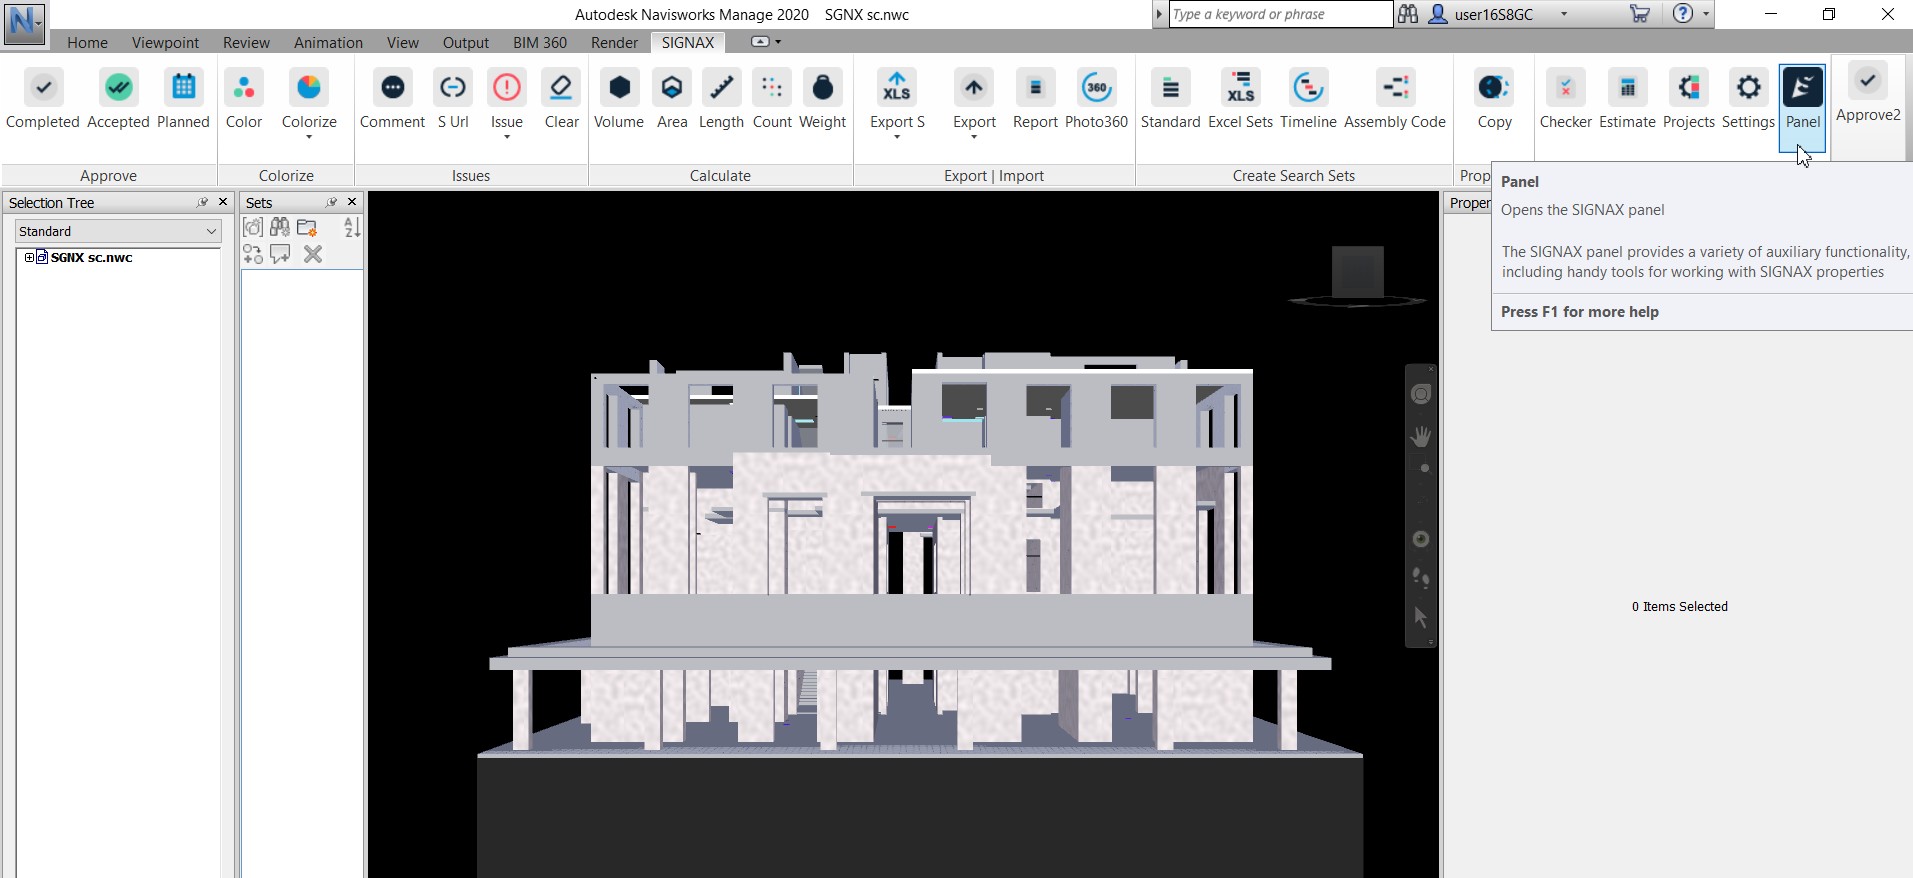The height and width of the screenshot is (878, 1913).
Task: Switch to the Review ribbon tab
Action: tap(246, 42)
